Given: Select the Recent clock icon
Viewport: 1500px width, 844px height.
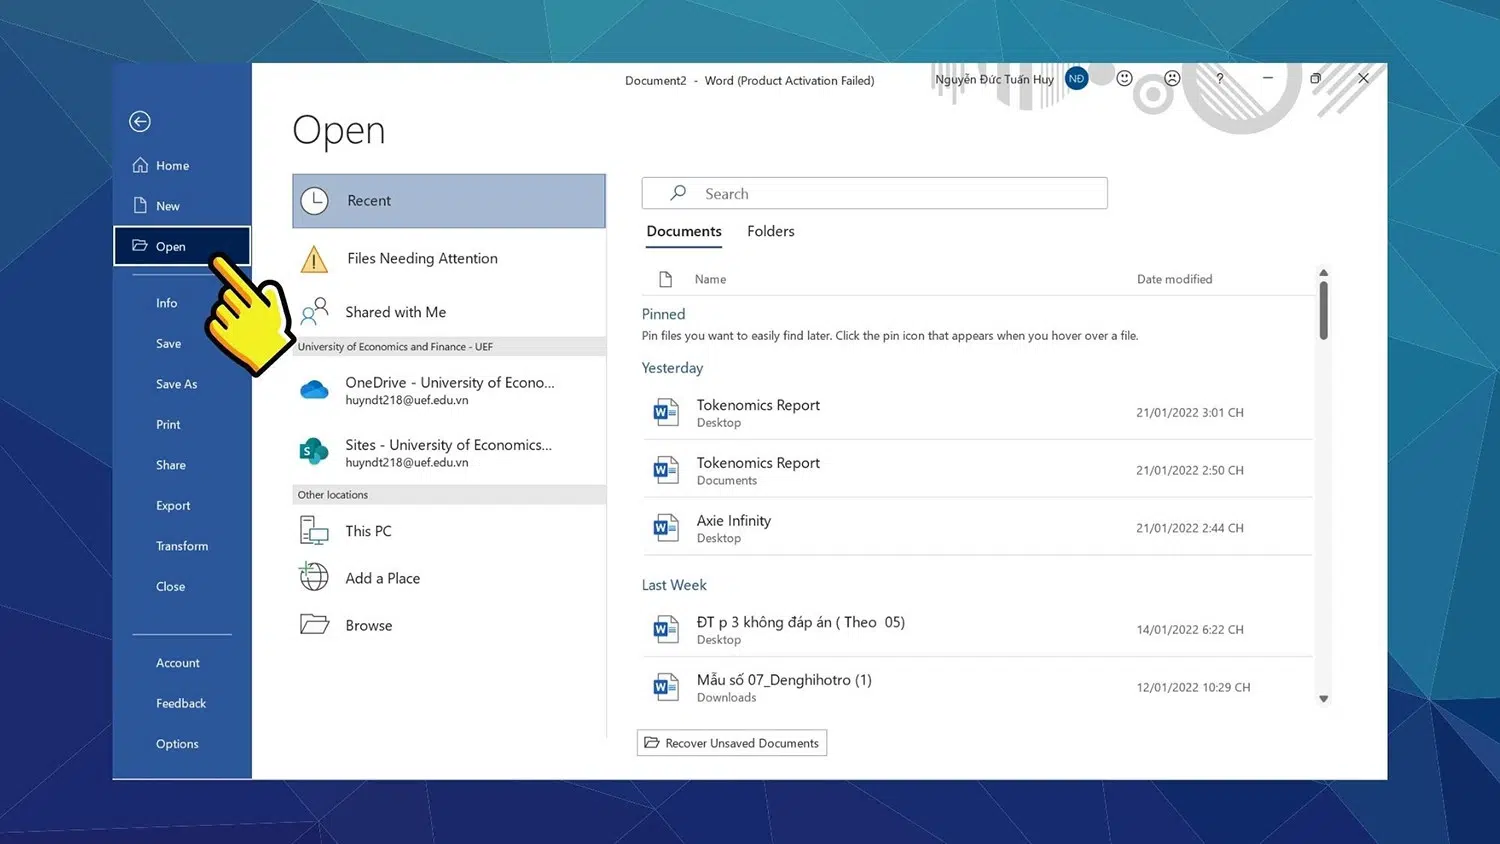Looking at the screenshot, I should (314, 201).
